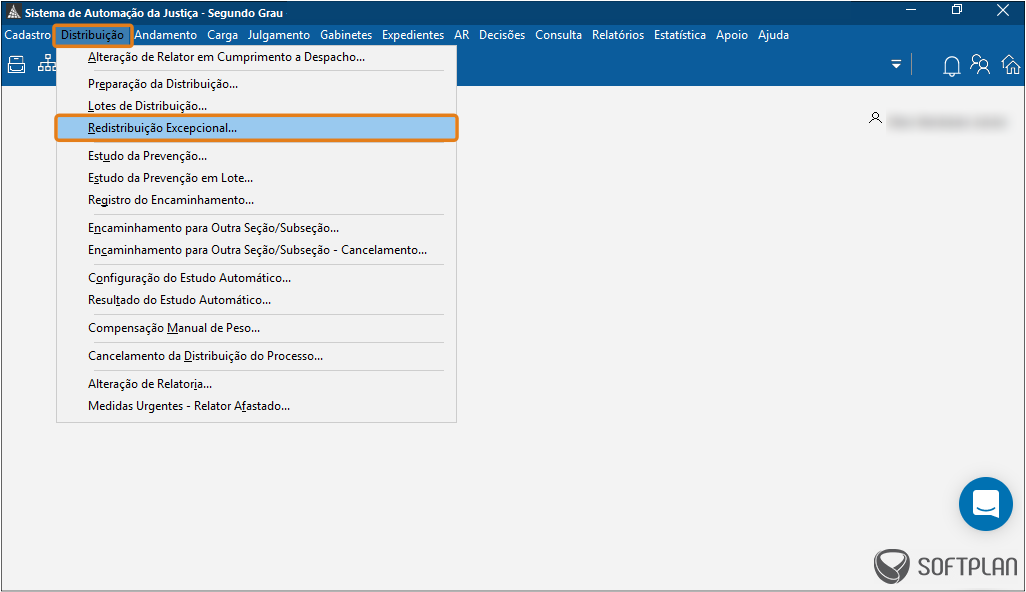Click the users icon in the toolbar
The width and height of the screenshot is (1026, 592).
tap(980, 64)
